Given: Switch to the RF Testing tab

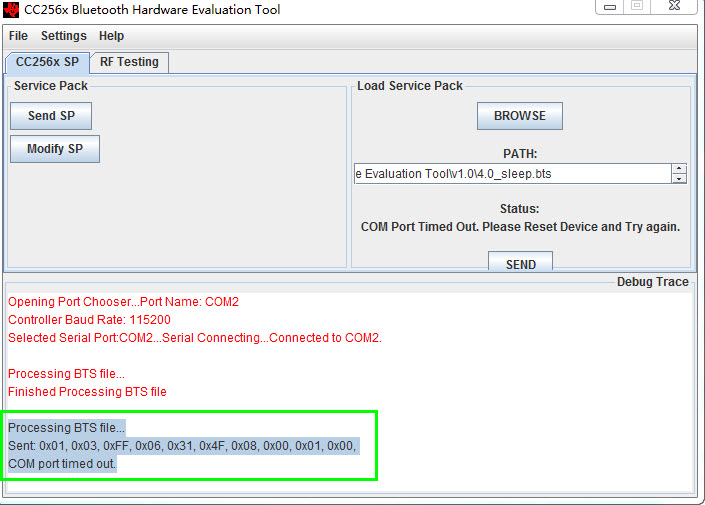Looking at the screenshot, I should (x=129, y=62).
